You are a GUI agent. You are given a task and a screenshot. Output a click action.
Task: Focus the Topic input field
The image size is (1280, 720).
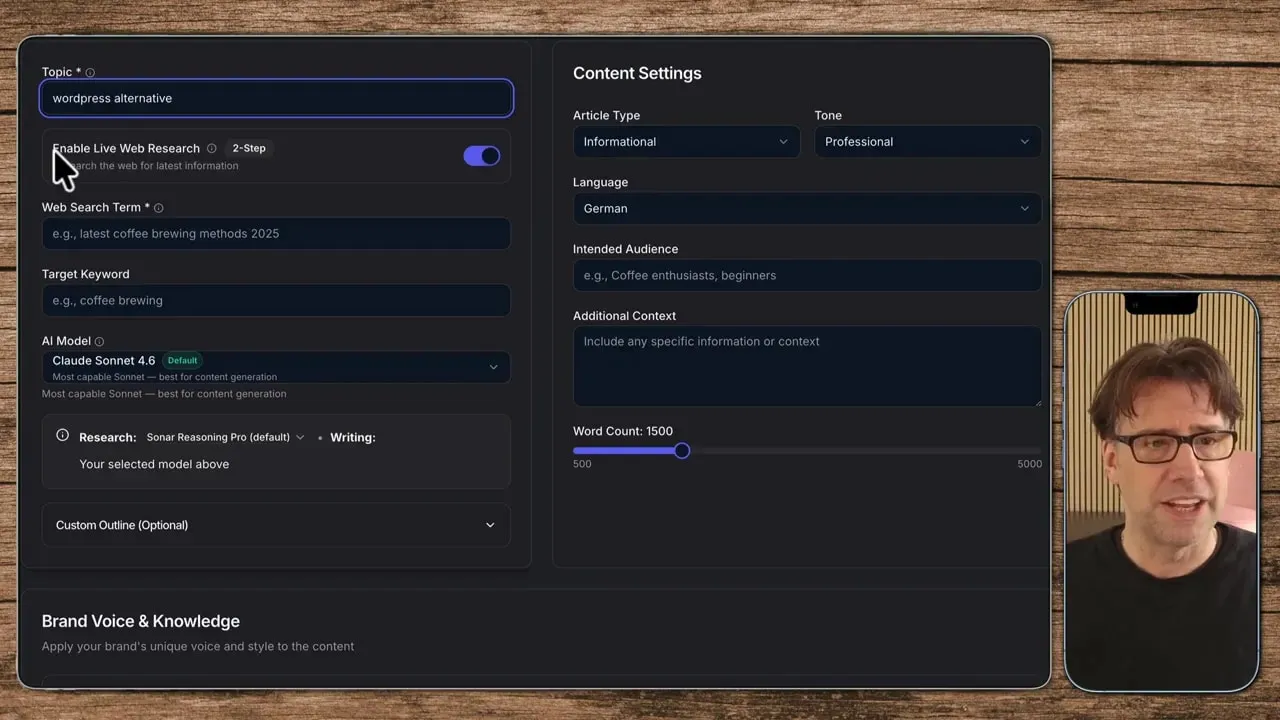[276, 98]
